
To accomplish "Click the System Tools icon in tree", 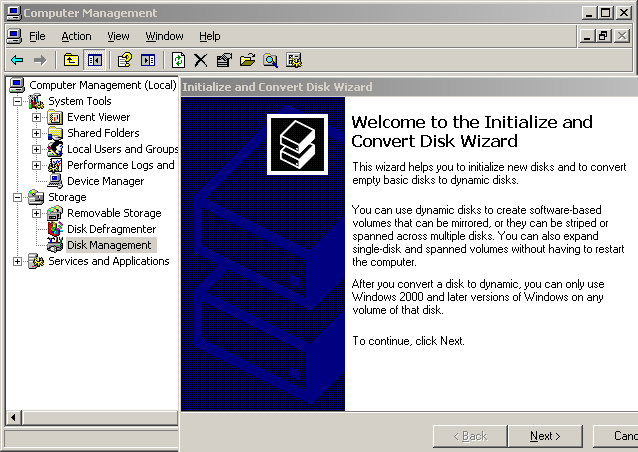I will tap(36, 101).
